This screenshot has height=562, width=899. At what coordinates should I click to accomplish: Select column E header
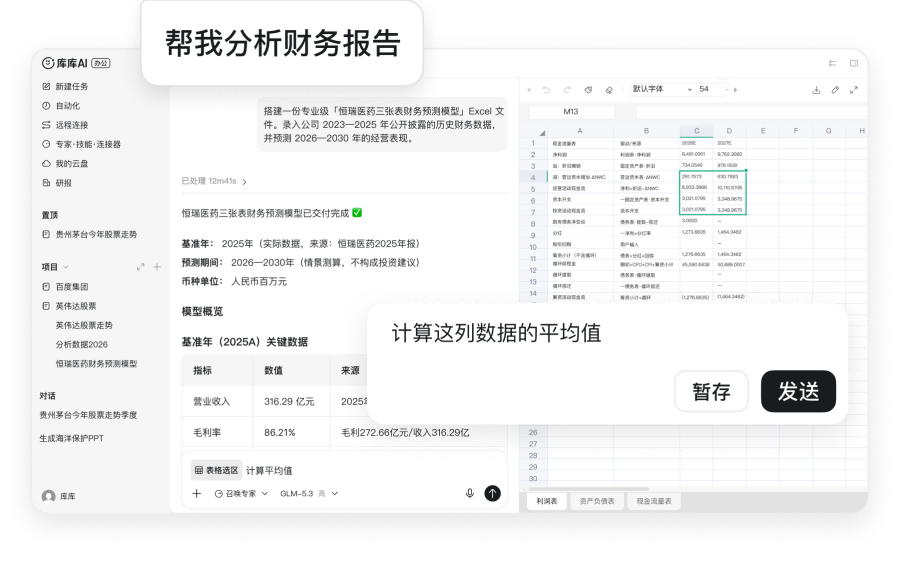[763, 131]
